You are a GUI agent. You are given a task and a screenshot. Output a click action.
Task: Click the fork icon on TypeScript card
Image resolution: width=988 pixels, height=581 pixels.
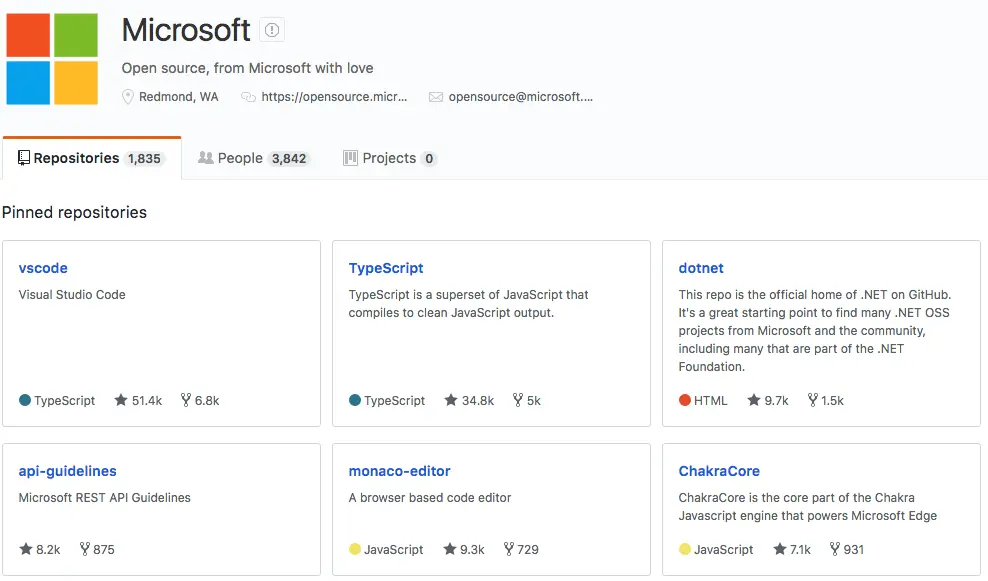click(x=518, y=400)
